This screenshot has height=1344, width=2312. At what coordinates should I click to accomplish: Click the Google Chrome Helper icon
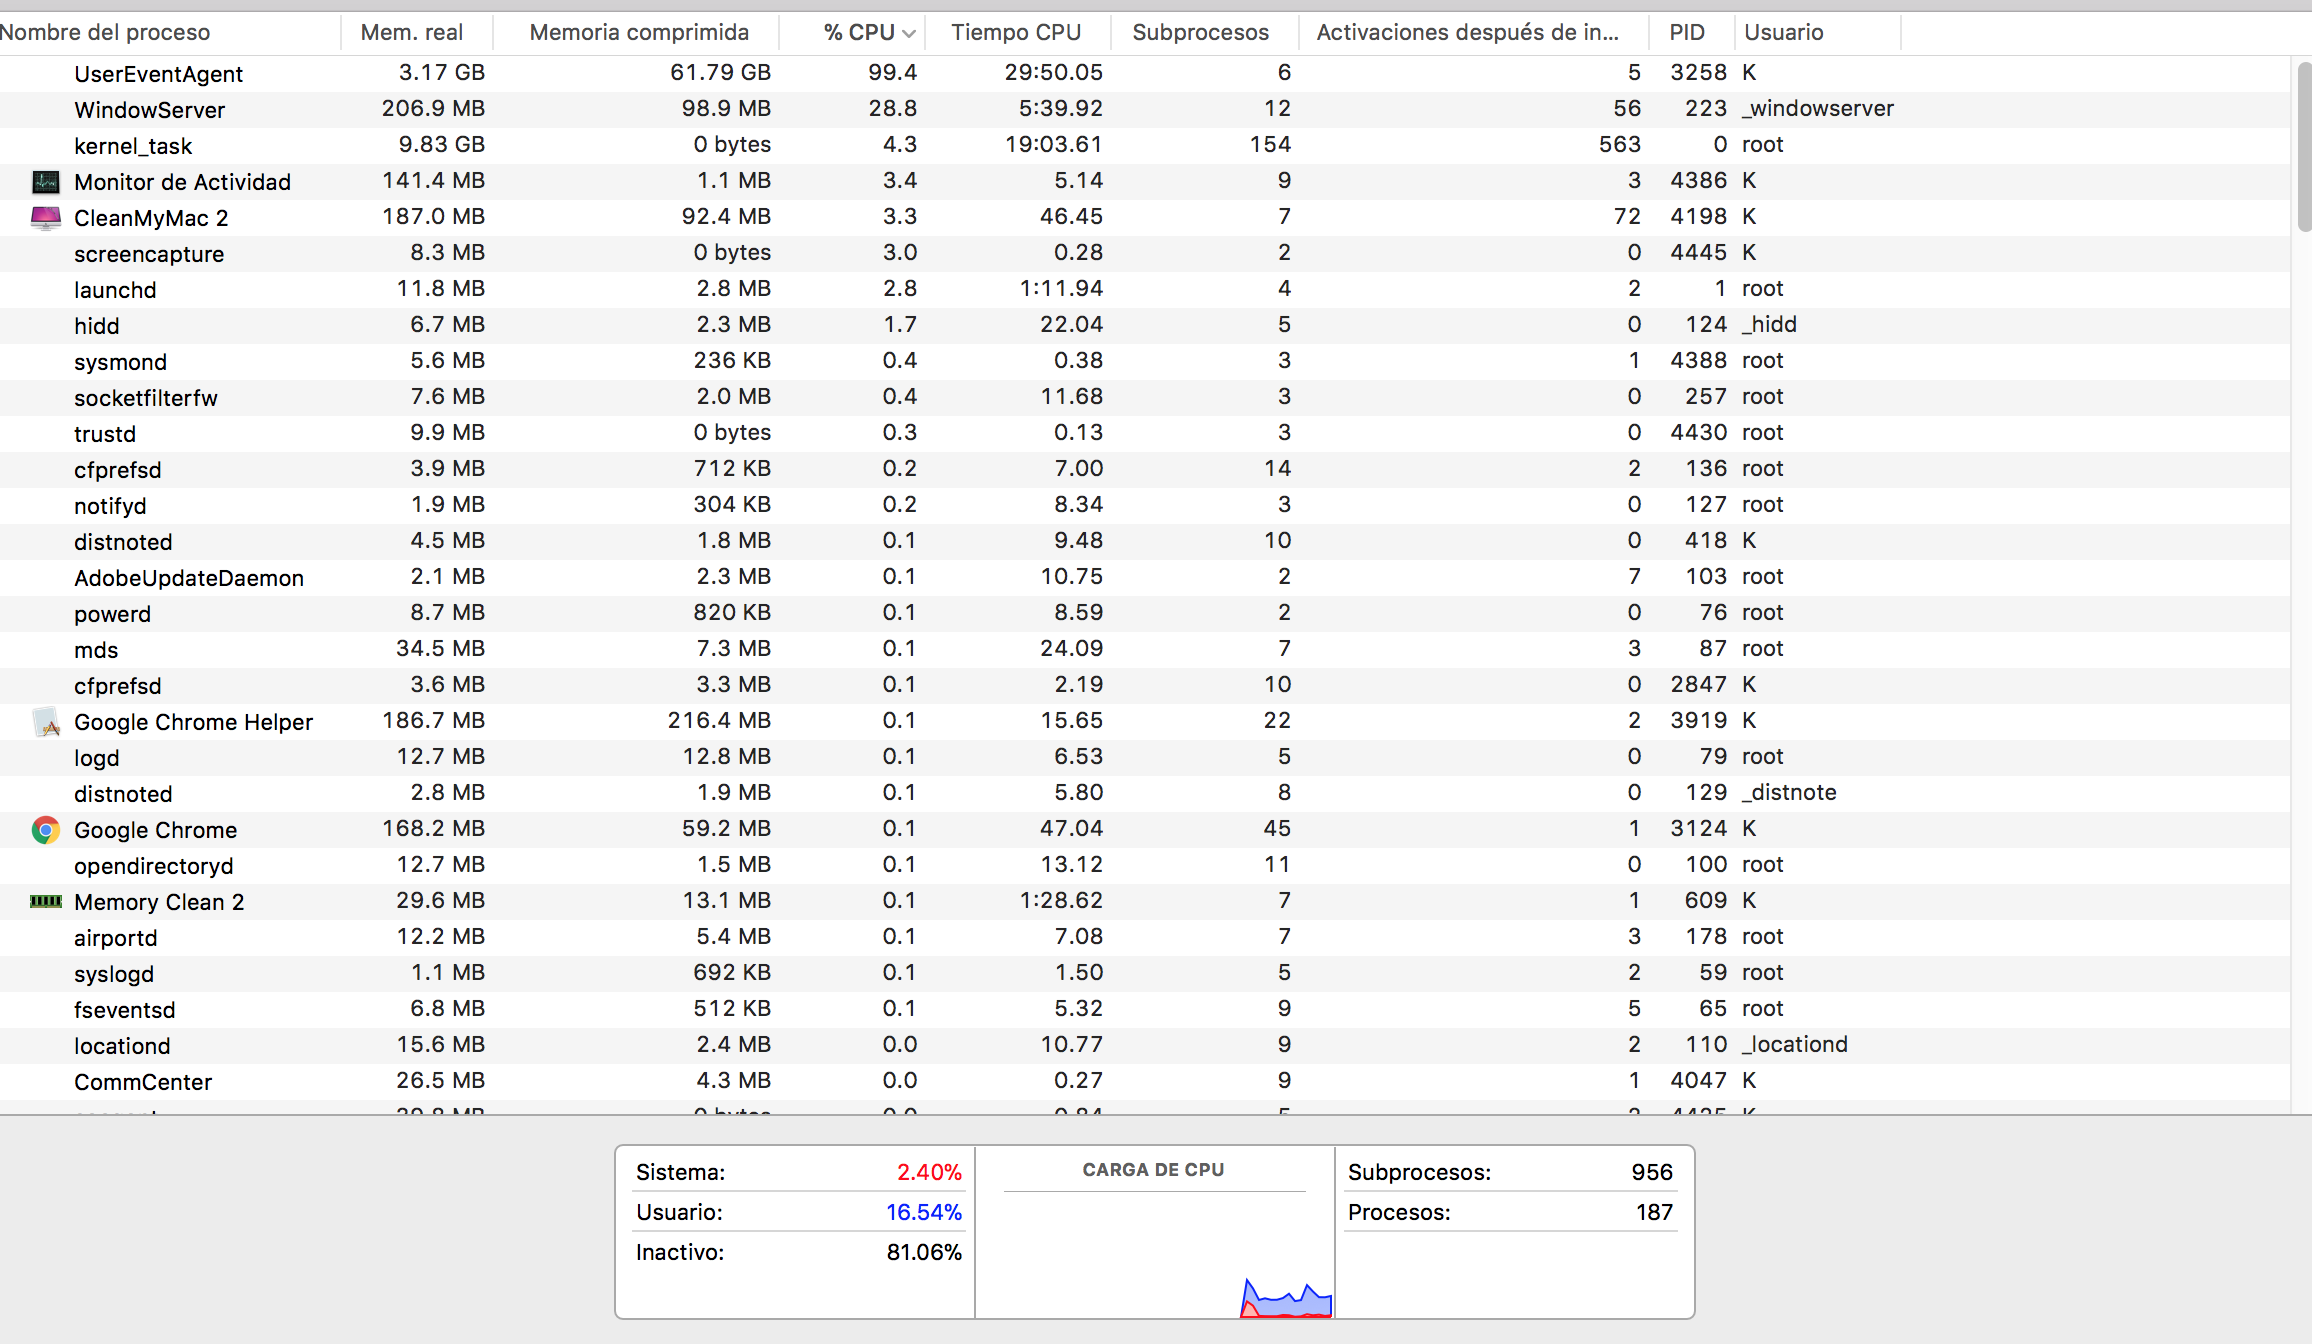46,722
